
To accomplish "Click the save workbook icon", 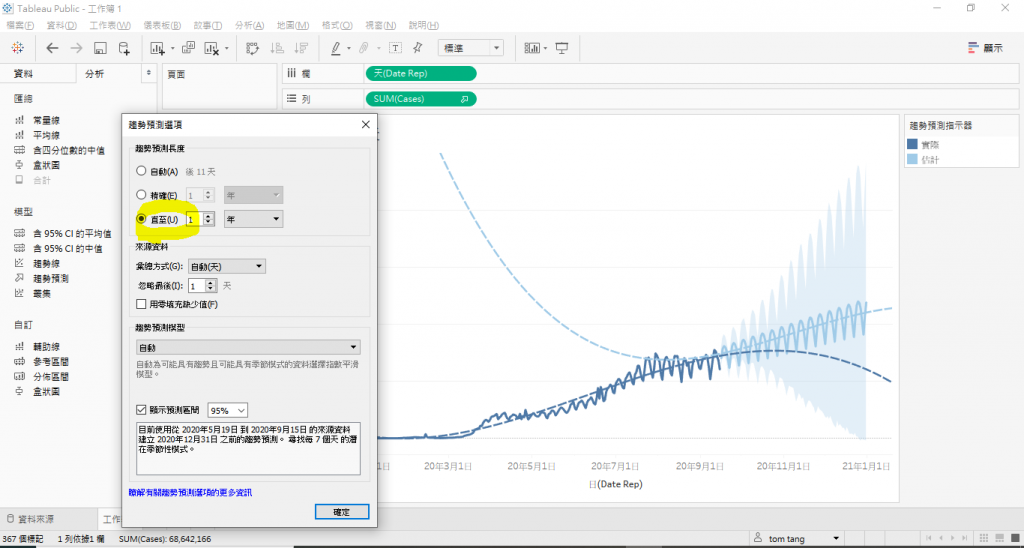I will click(100, 48).
